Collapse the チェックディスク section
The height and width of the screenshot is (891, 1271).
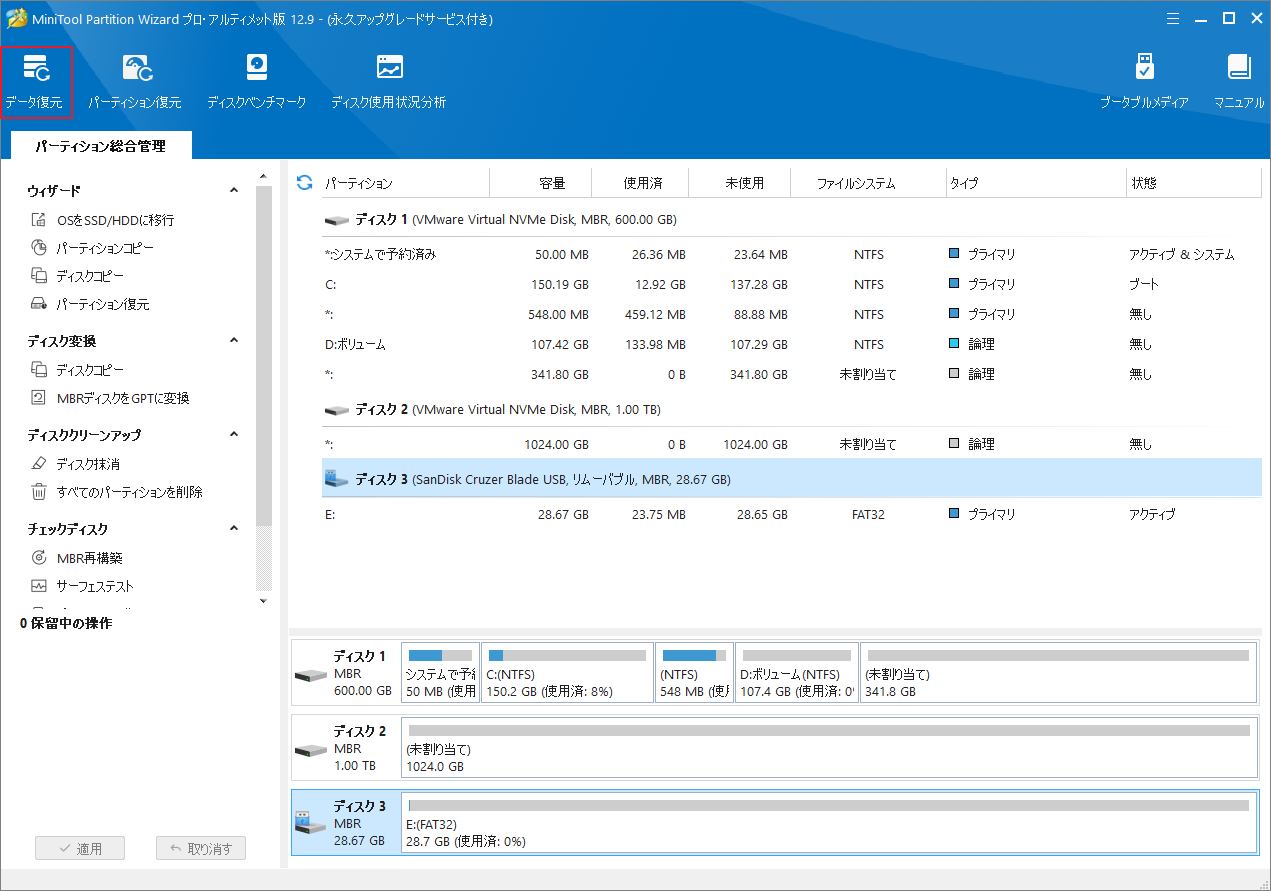point(234,528)
